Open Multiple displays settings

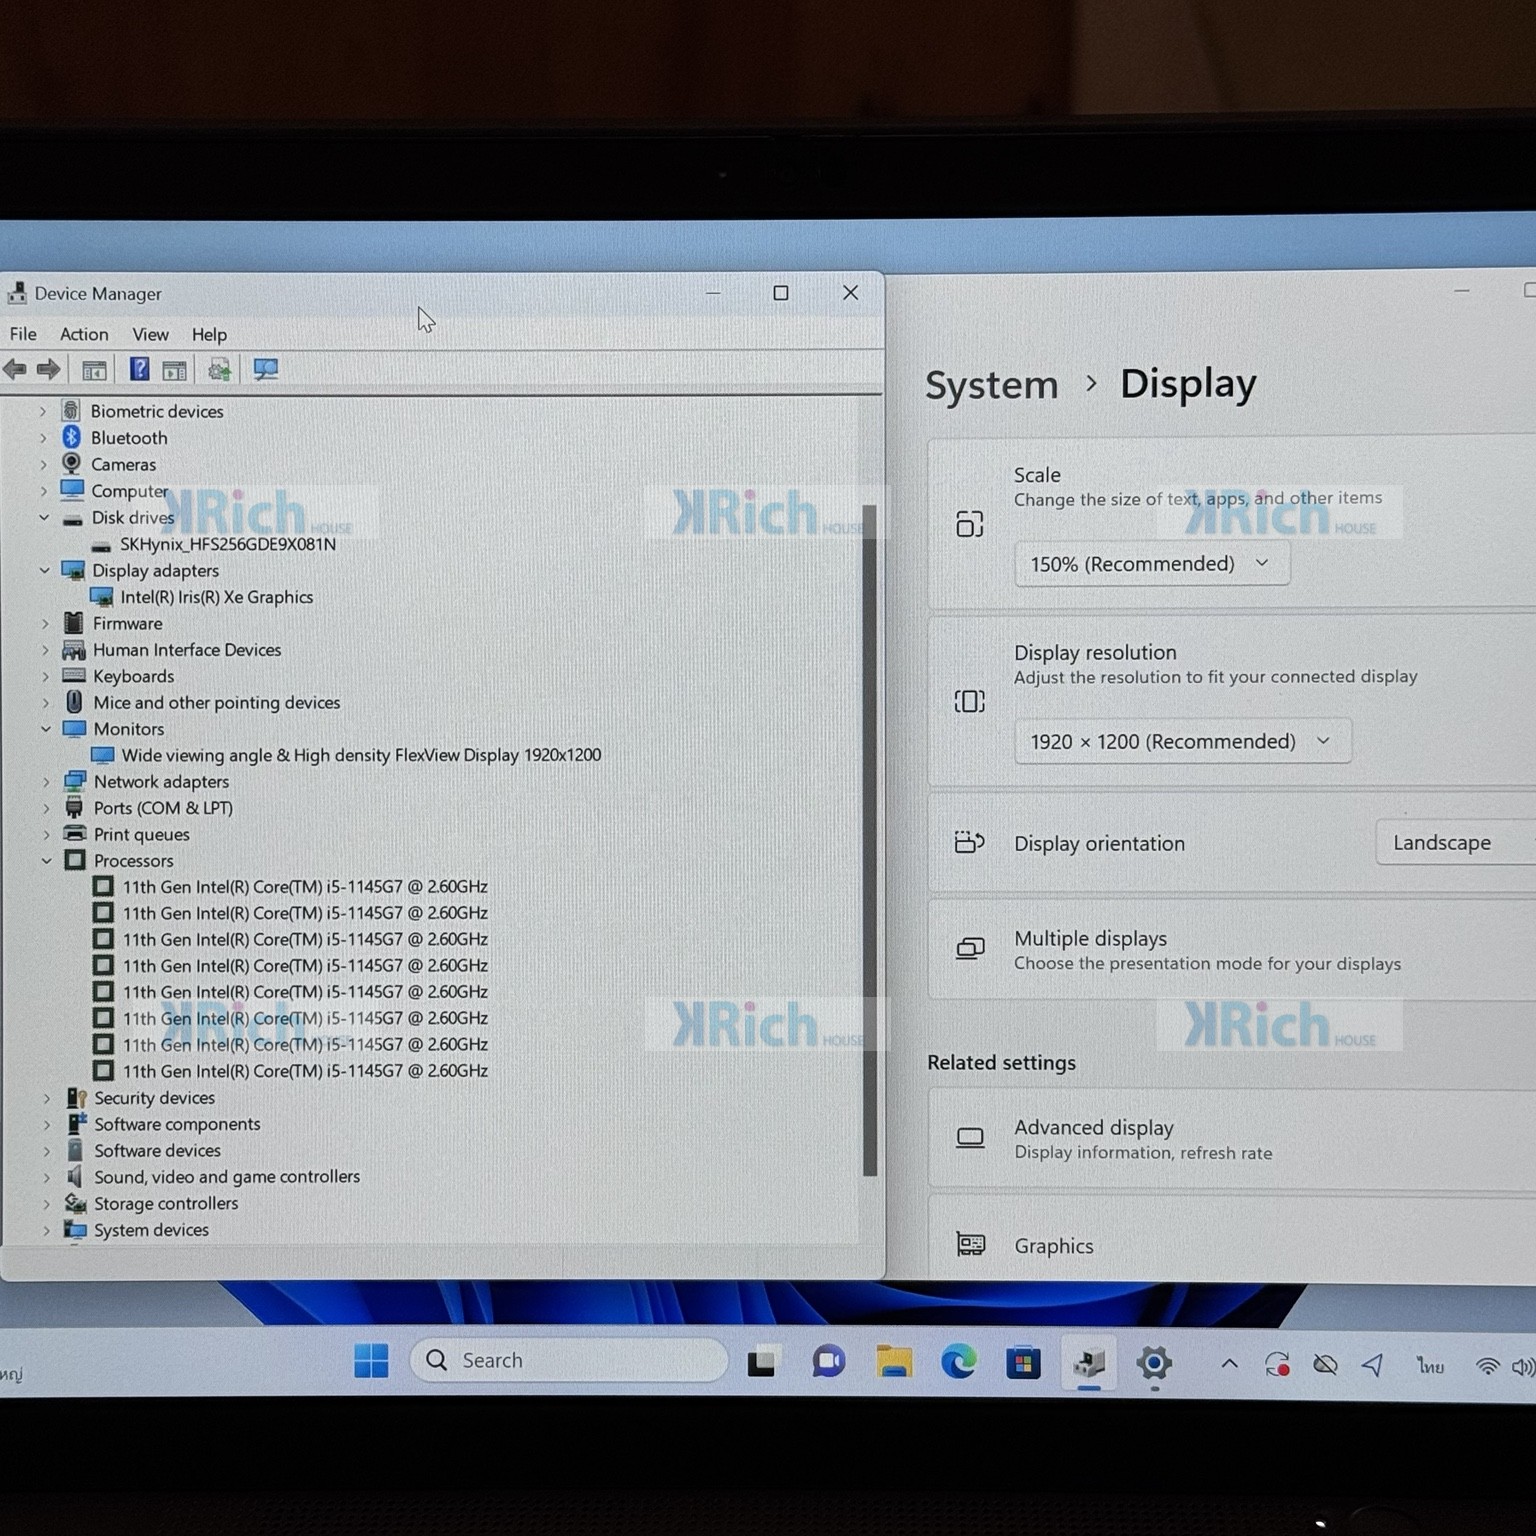(x=1232, y=950)
